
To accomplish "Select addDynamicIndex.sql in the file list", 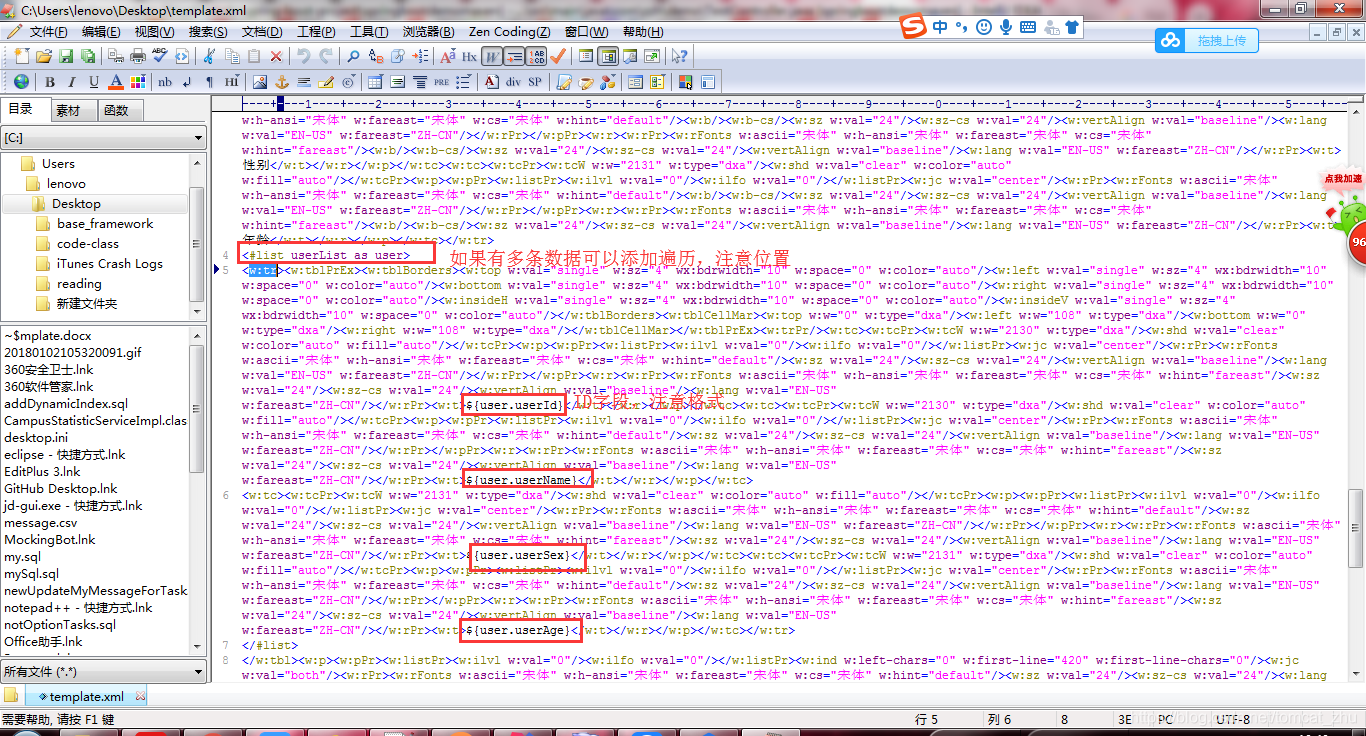I will [x=66, y=404].
